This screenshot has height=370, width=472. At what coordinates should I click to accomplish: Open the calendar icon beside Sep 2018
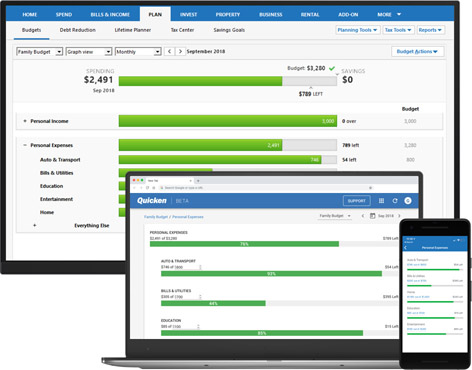[372, 216]
